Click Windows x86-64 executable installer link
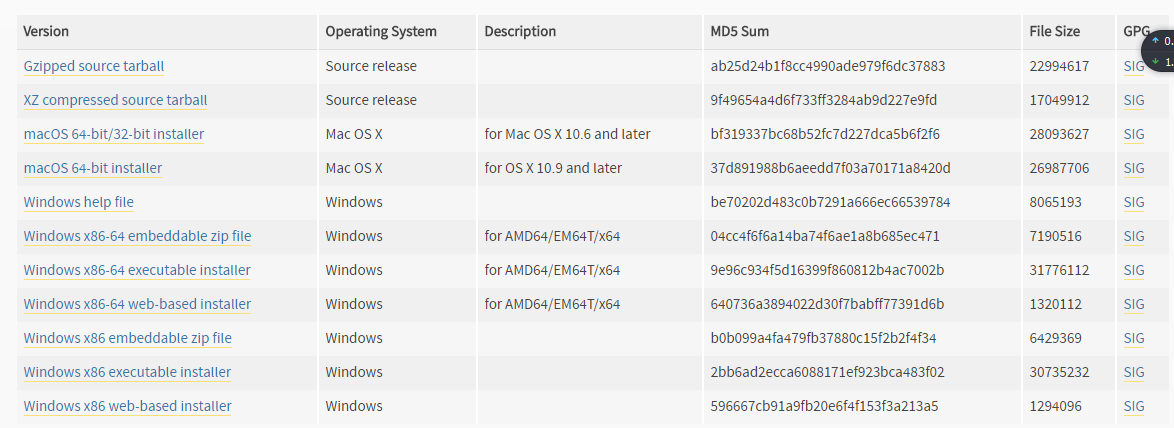 click(x=137, y=270)
